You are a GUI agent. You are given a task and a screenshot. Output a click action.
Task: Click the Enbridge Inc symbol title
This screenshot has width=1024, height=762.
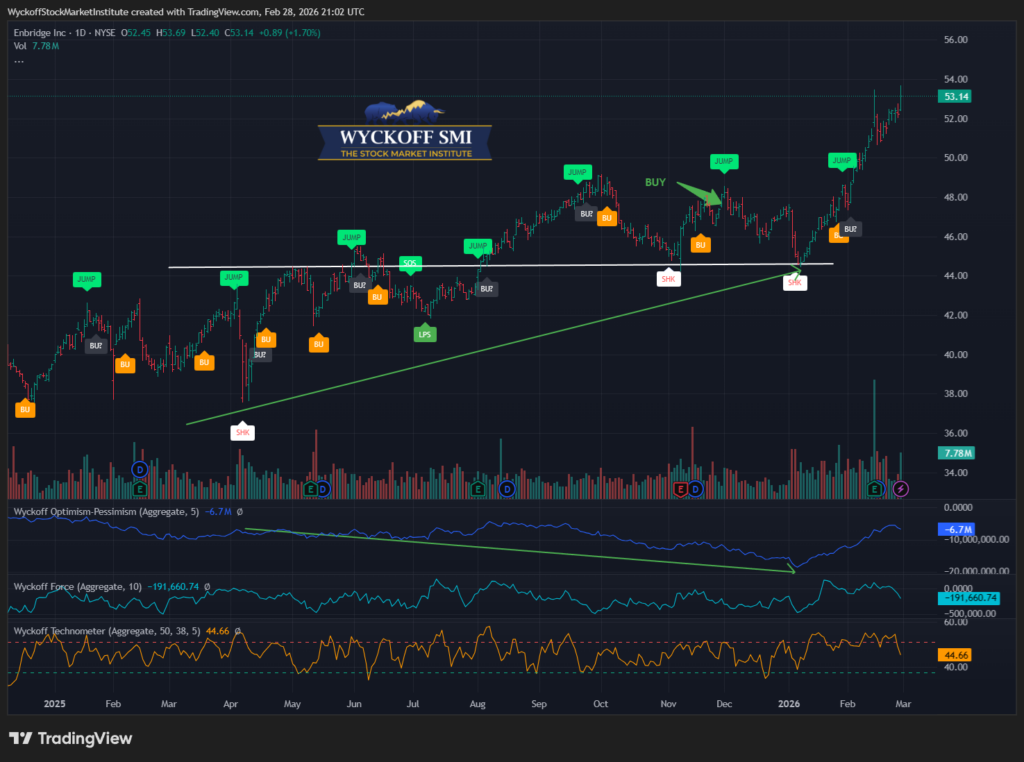(42, 33)
